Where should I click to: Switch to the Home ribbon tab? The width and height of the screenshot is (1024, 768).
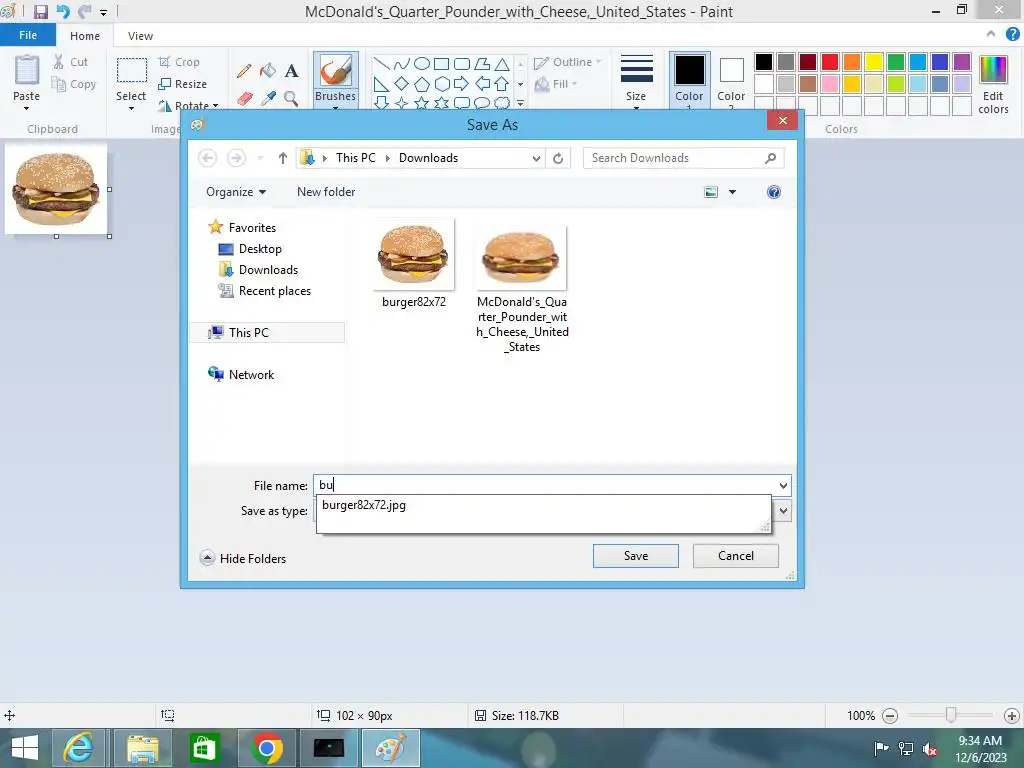(x=85, y=36)
